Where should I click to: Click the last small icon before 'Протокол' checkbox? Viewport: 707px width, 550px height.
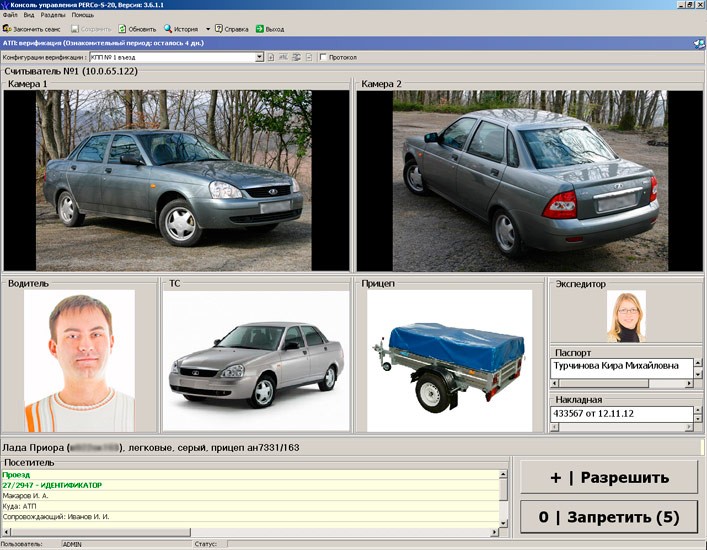(309, 57)
